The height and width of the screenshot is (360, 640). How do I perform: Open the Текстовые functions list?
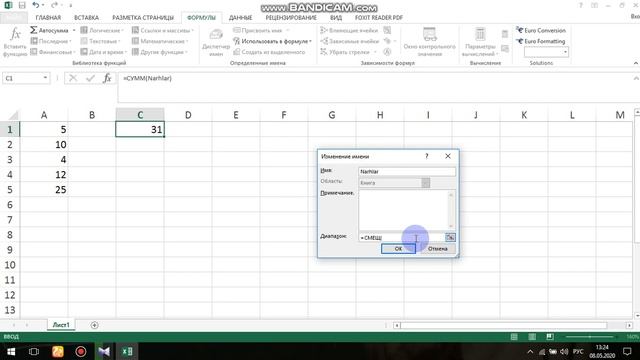[100, 41]
